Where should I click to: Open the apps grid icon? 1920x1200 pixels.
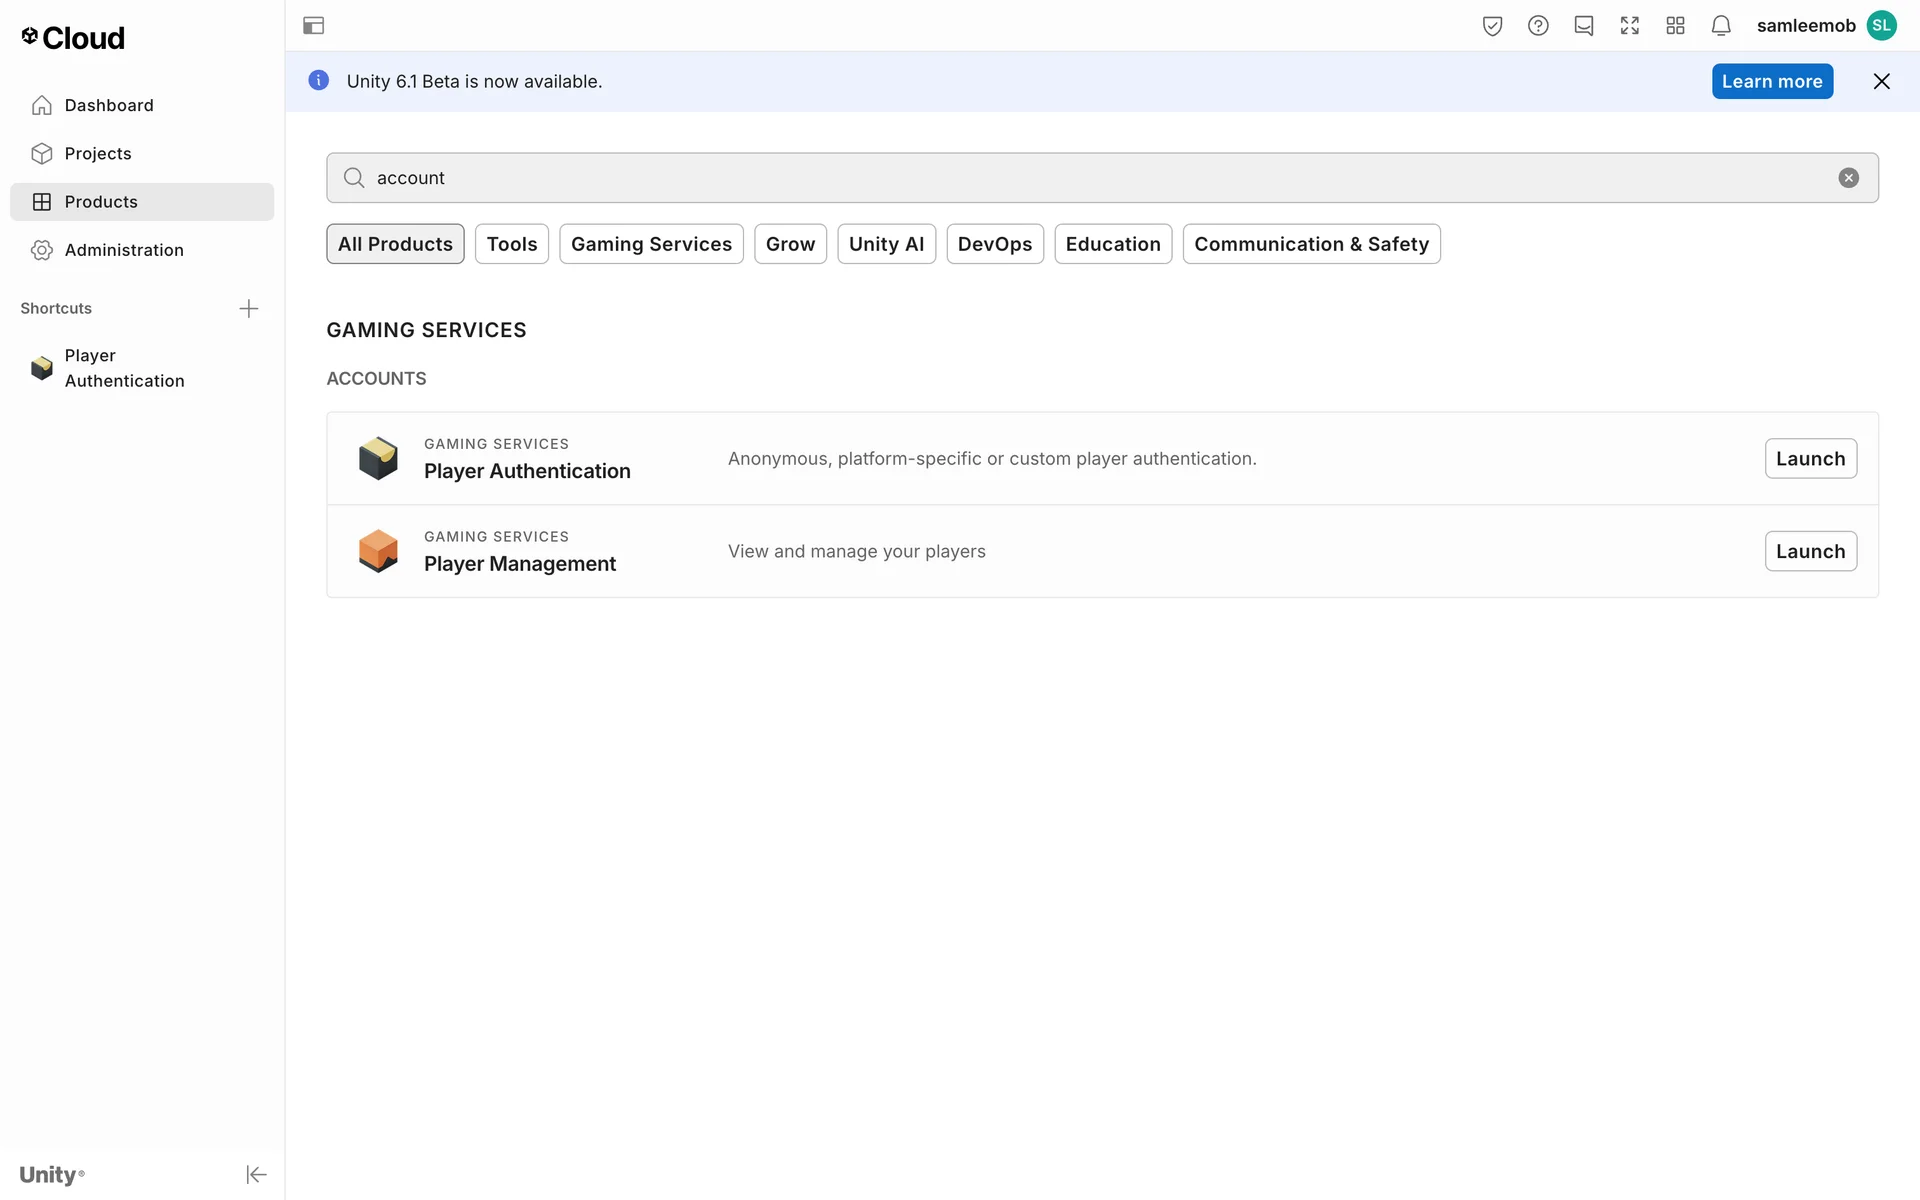(1676, 26)
